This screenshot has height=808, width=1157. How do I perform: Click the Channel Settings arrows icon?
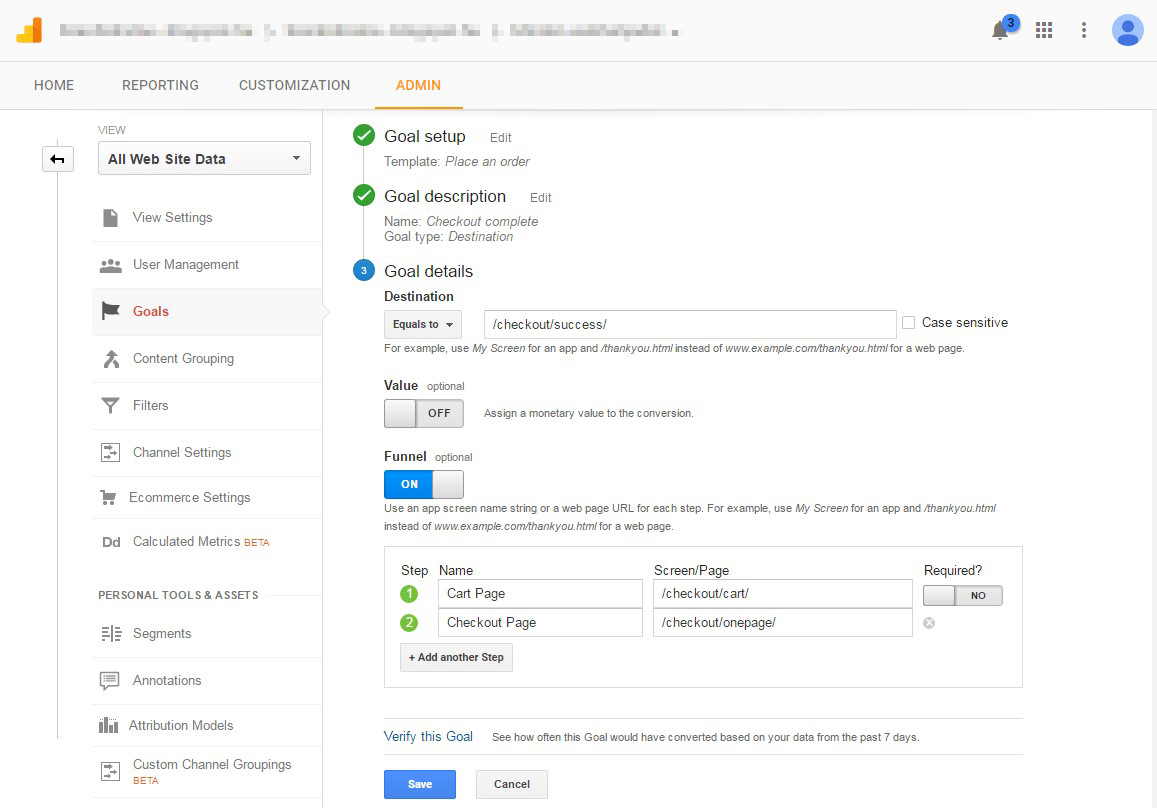(x=110, y=452)
